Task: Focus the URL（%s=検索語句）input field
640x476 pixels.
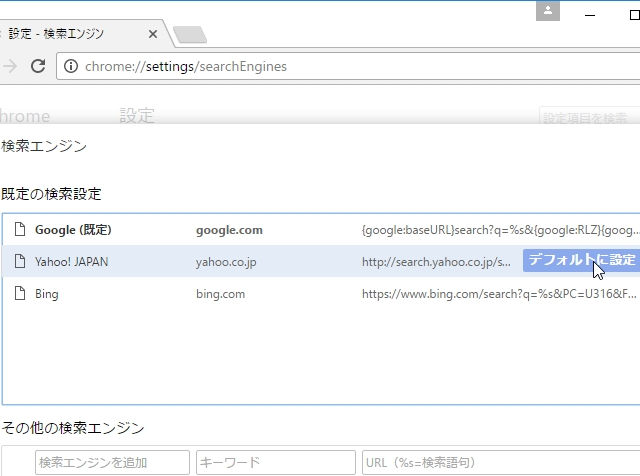Action: tap(501, 463)
